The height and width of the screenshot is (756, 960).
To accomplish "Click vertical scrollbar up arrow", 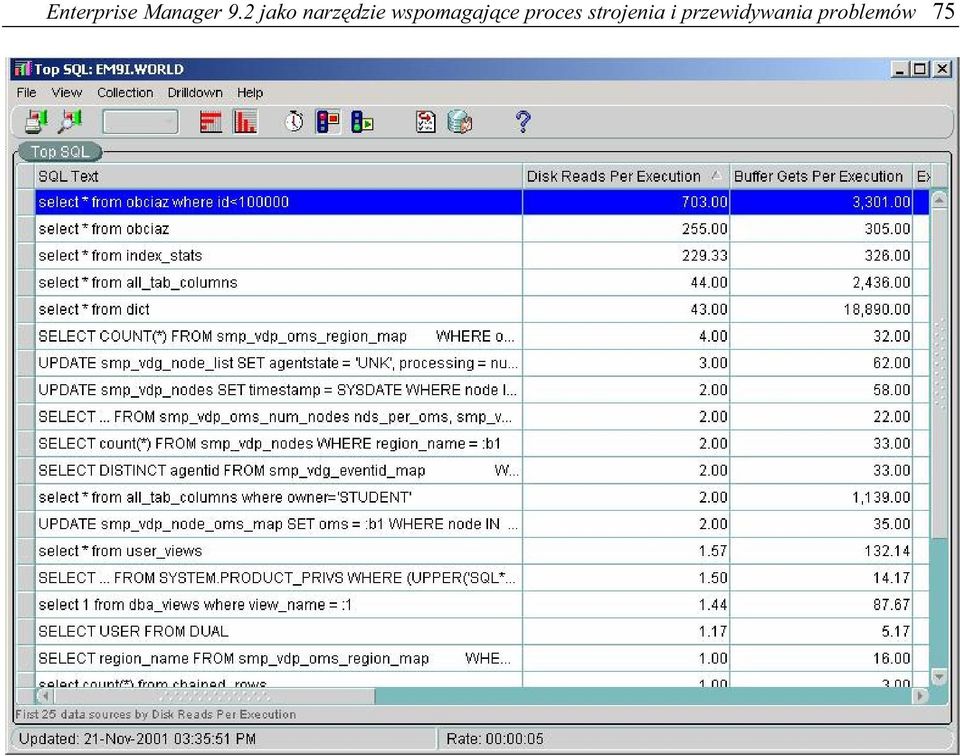I will point(939,200).
